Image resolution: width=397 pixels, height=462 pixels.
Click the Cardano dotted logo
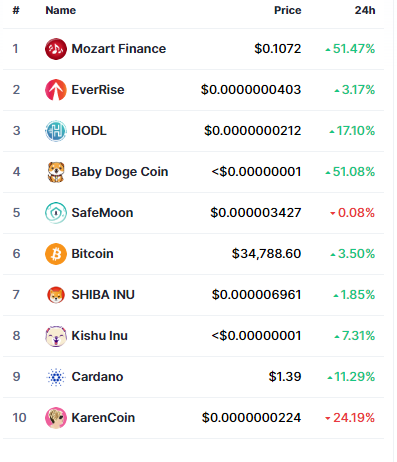[x=56, y=377]
